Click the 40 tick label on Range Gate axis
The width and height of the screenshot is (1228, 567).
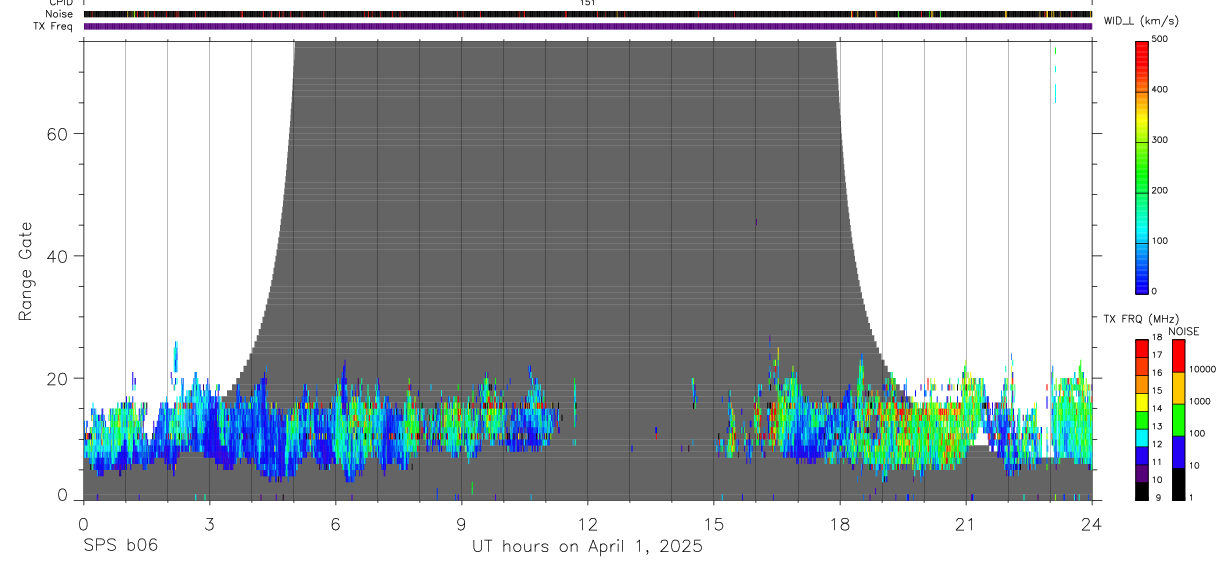click(x=57, y=256)
